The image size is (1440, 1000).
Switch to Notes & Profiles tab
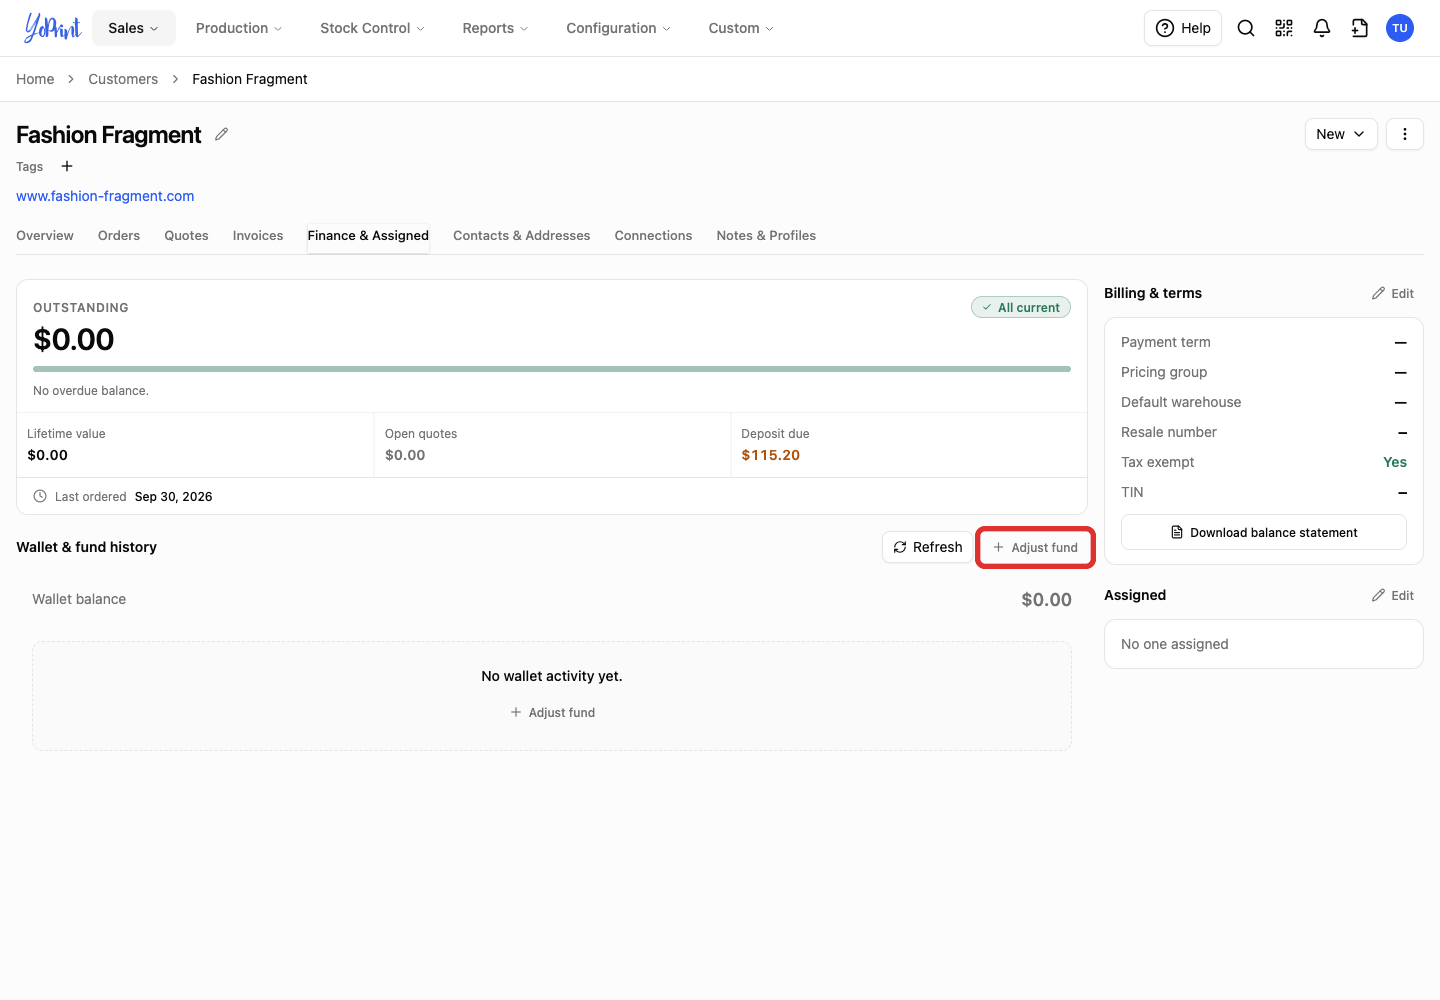pos(766,236)
